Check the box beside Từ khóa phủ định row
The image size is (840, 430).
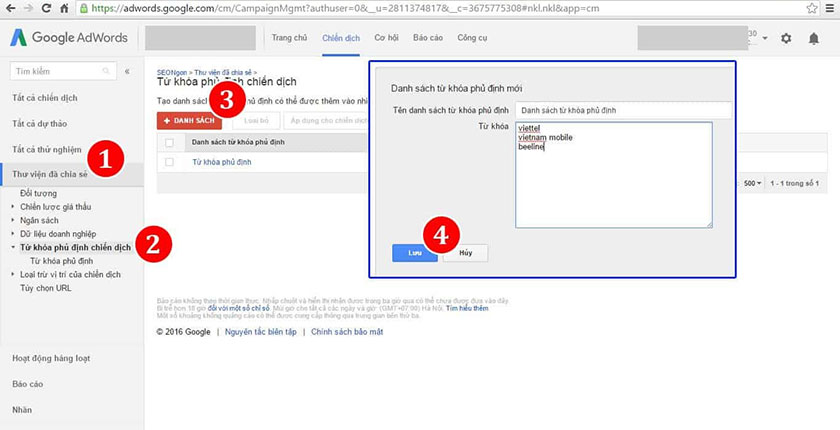point(169,162)
